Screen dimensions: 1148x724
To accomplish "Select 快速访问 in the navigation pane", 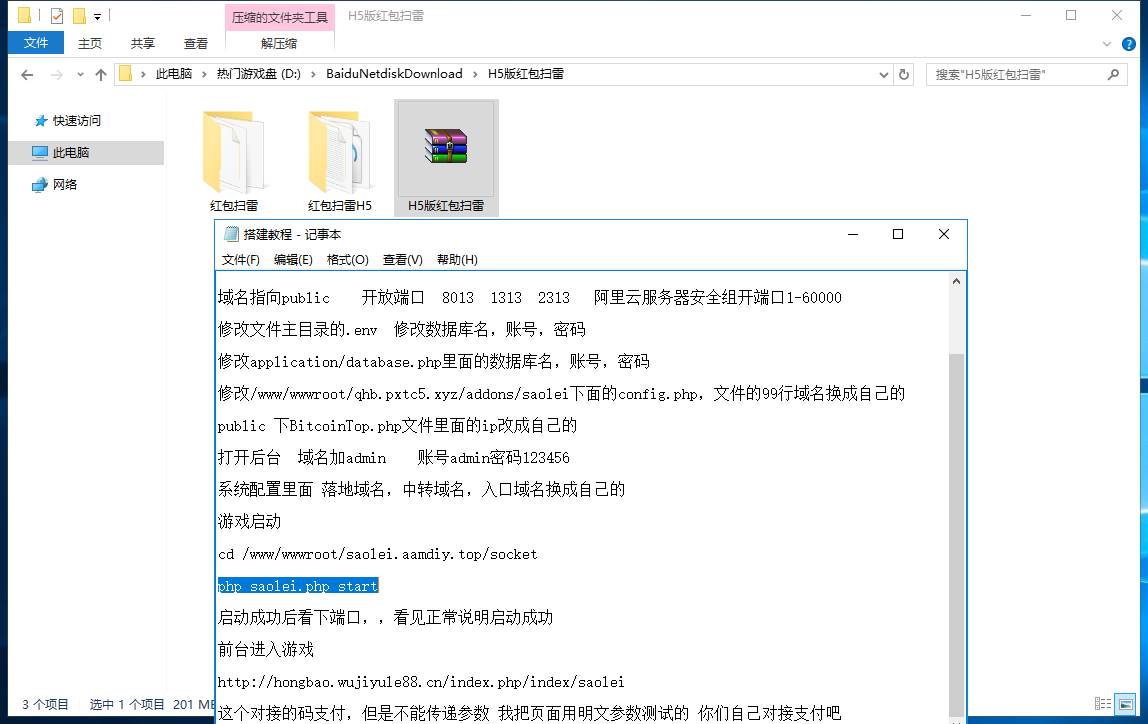I will (x=76, y=121).
